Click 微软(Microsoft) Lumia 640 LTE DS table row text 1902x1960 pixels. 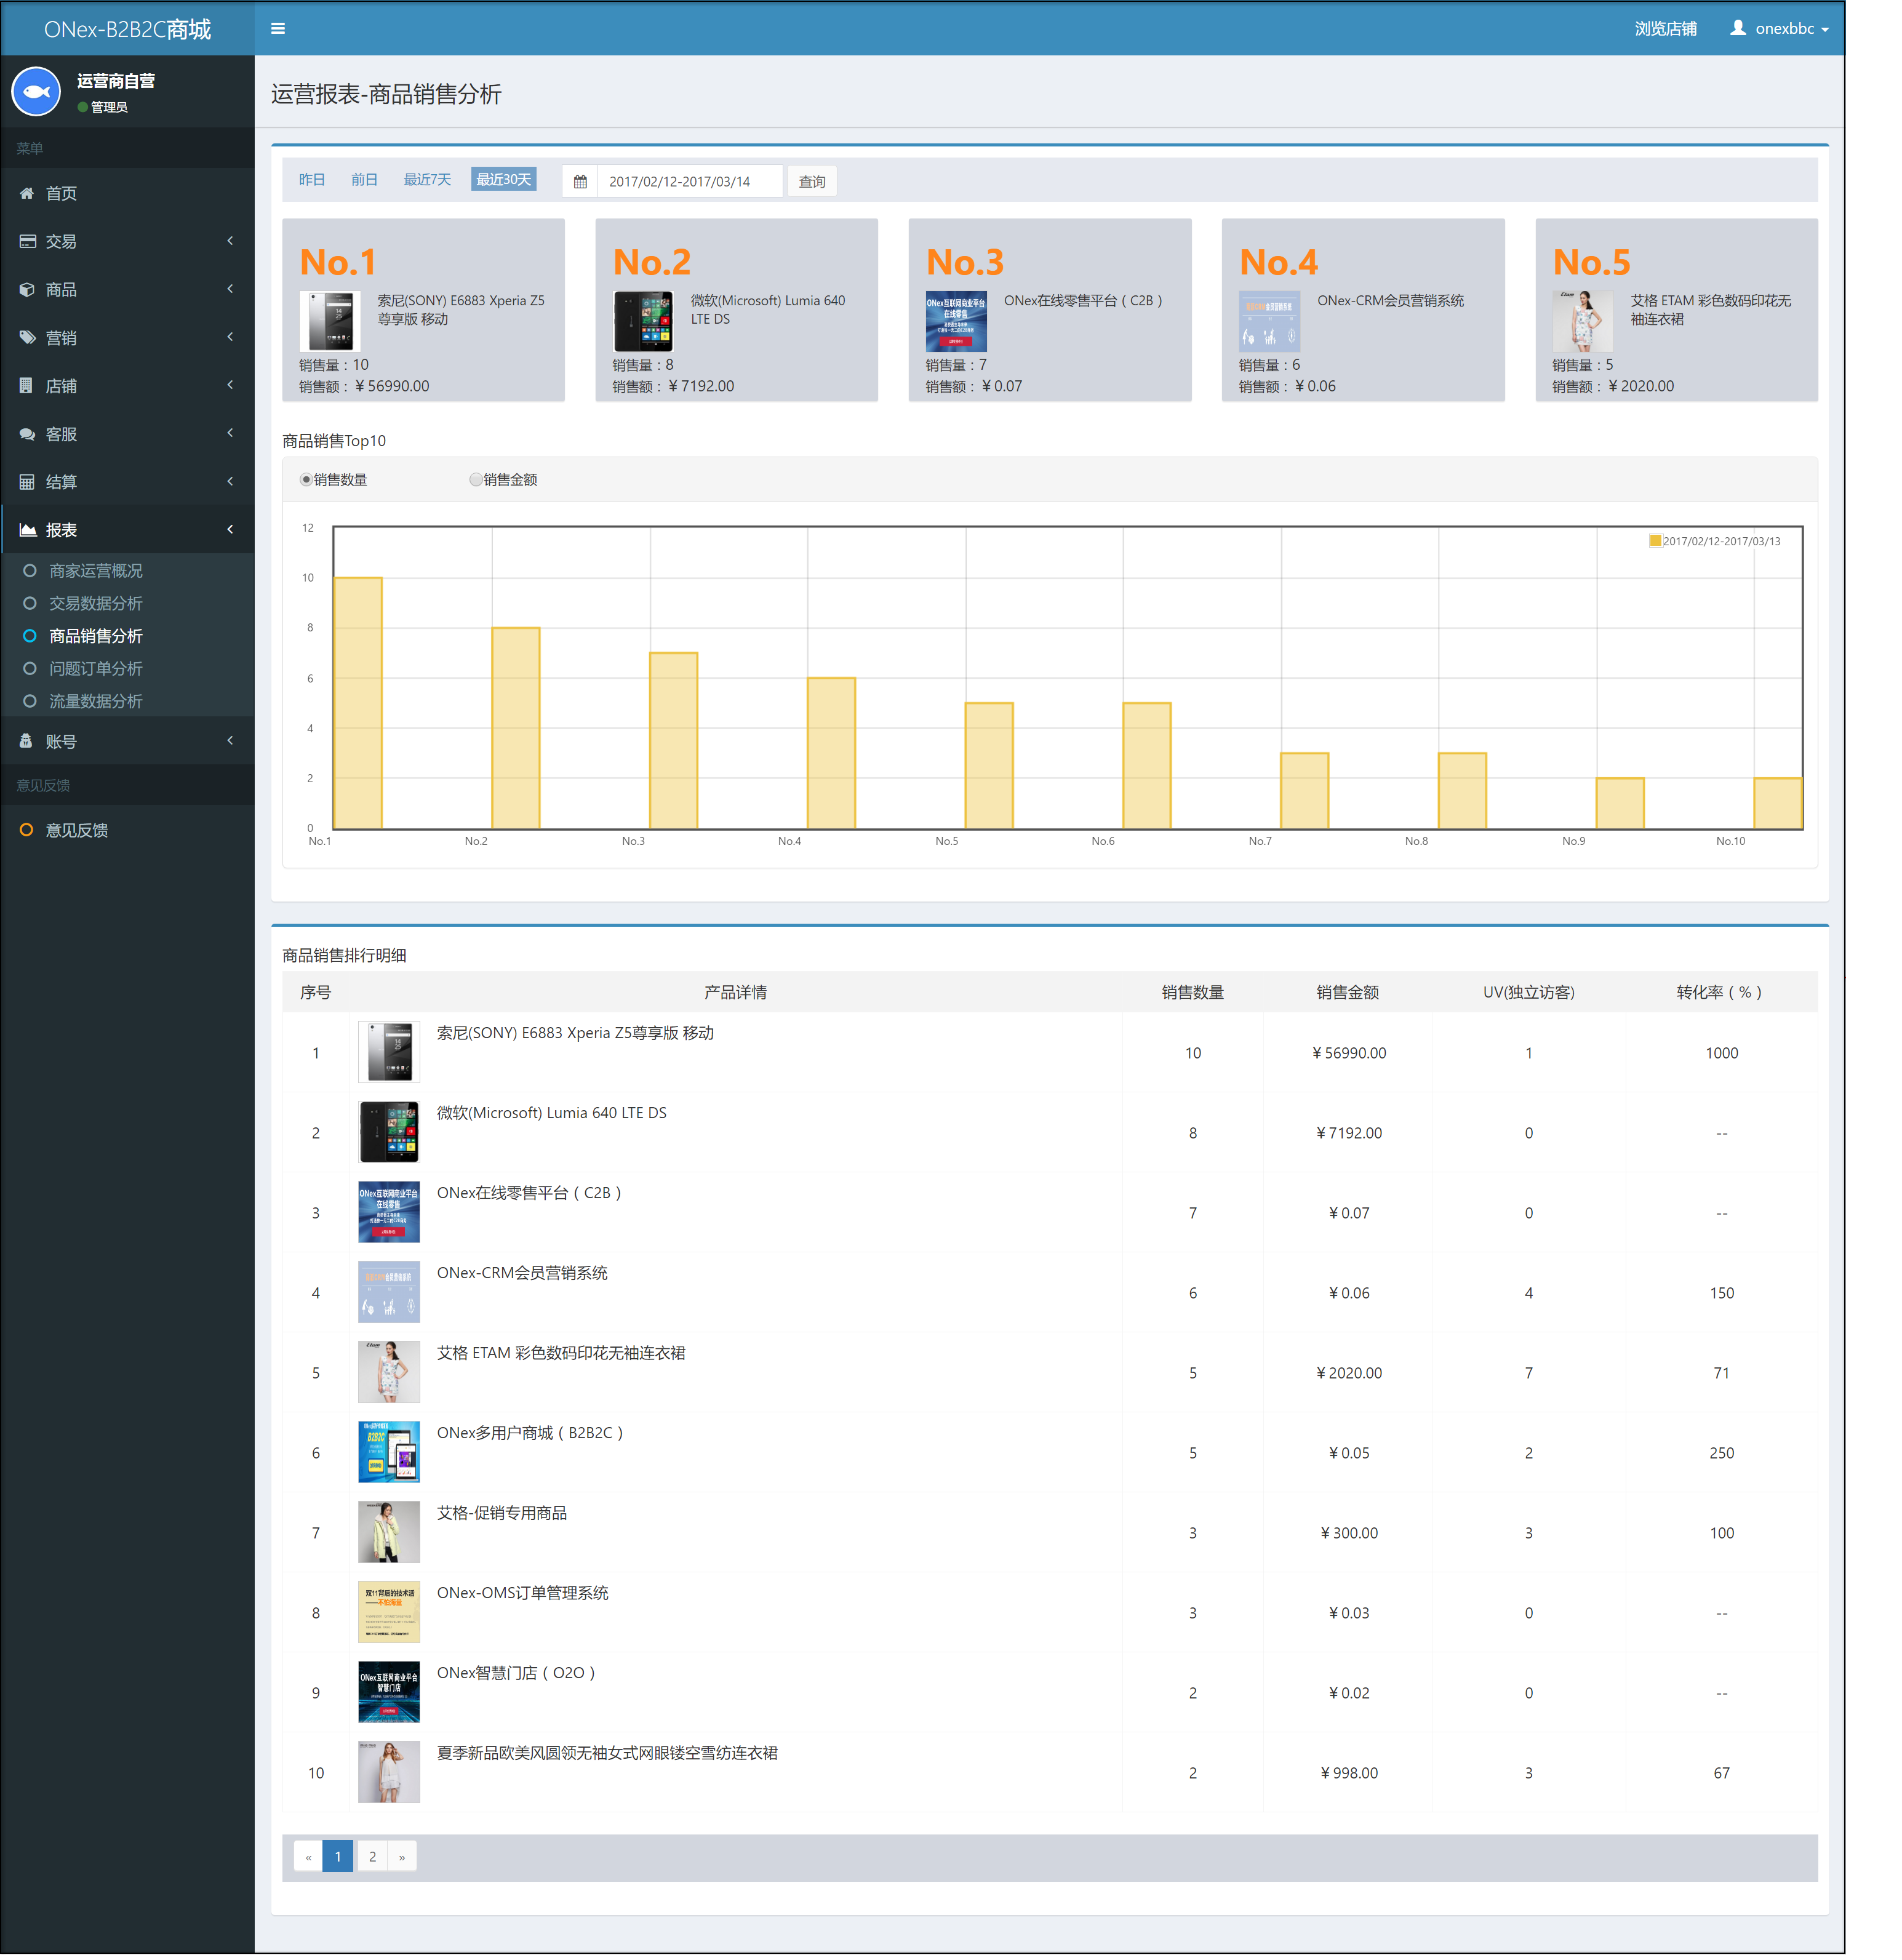(551, 1113)
